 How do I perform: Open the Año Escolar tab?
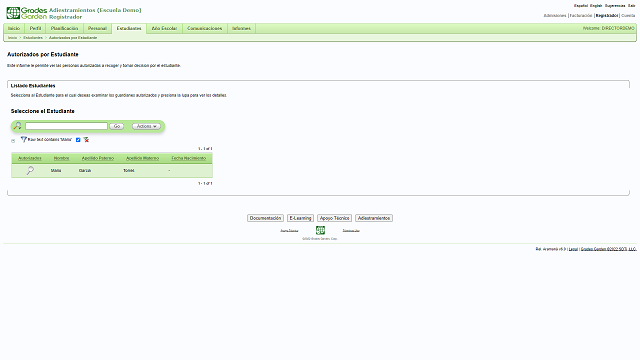click(x=164, y=29)
